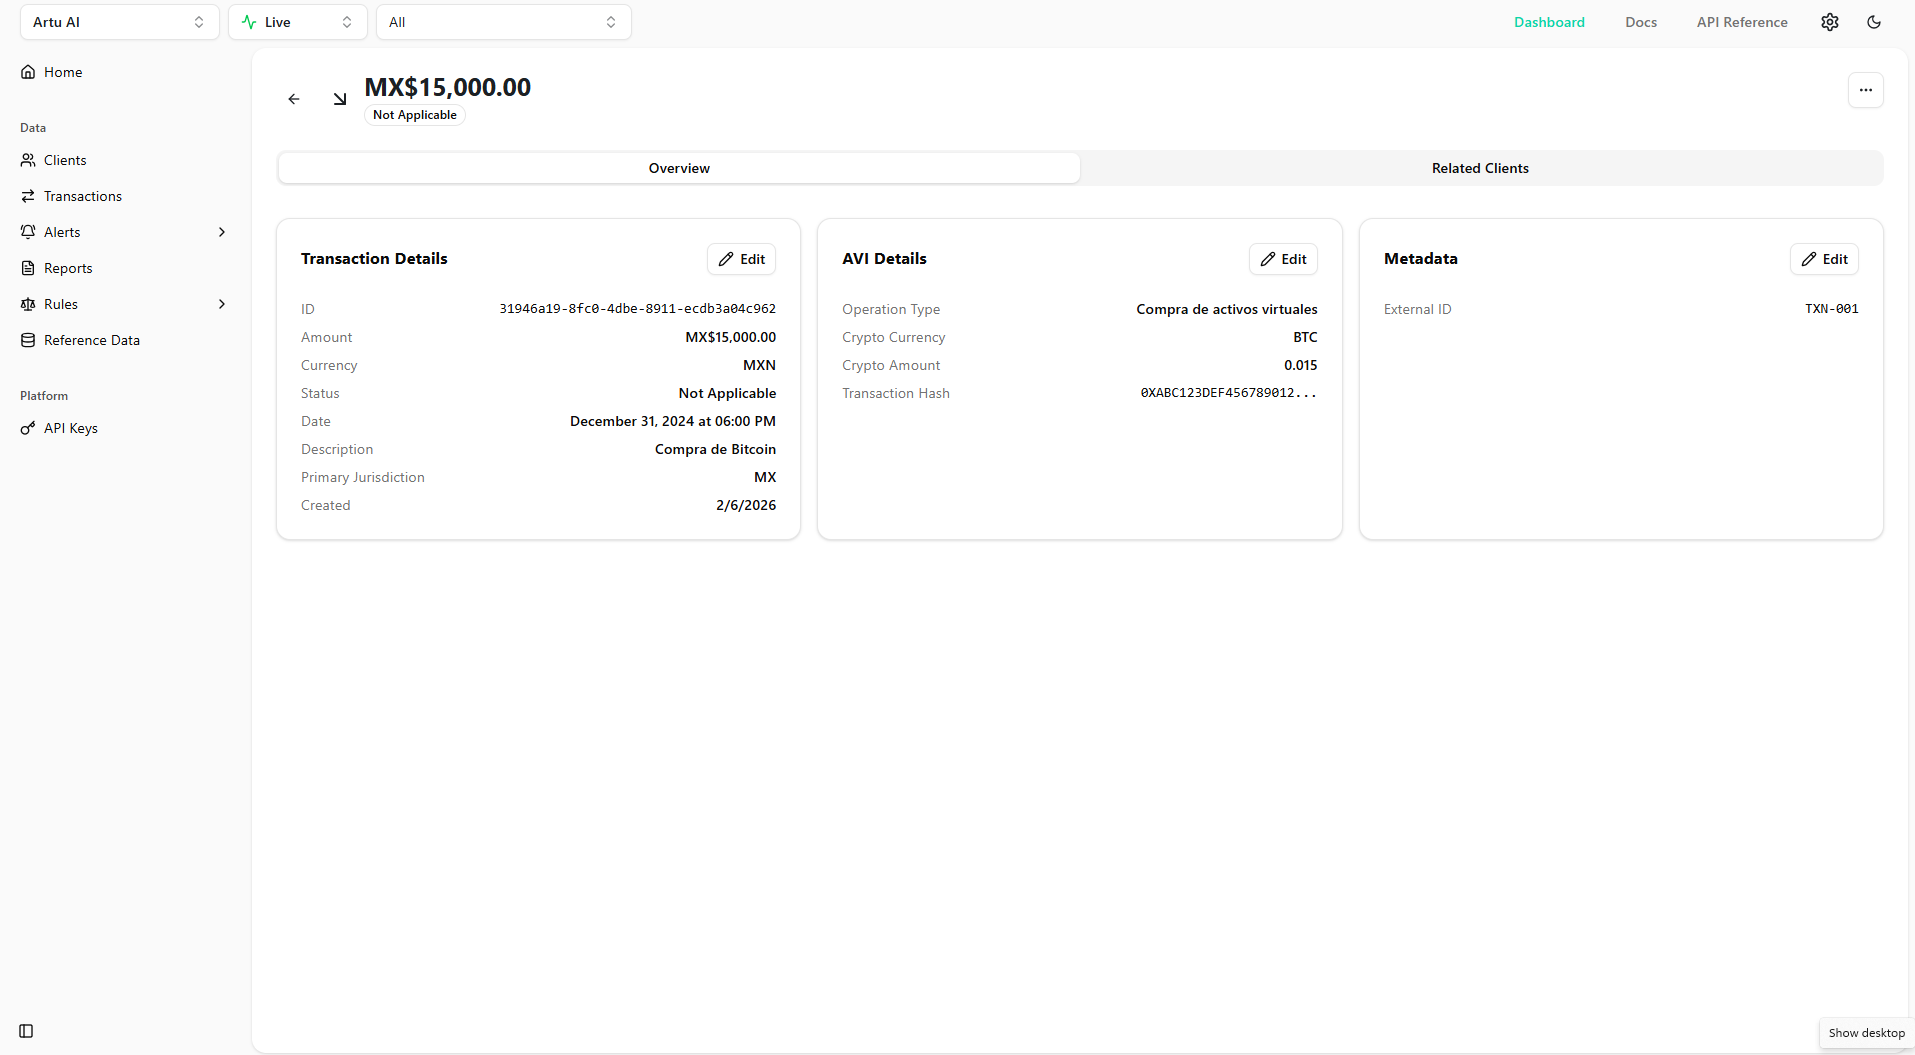This screenshot has width=1915, height=1055.
Task: Click the Currency value MXN
Action: point(759,365)
